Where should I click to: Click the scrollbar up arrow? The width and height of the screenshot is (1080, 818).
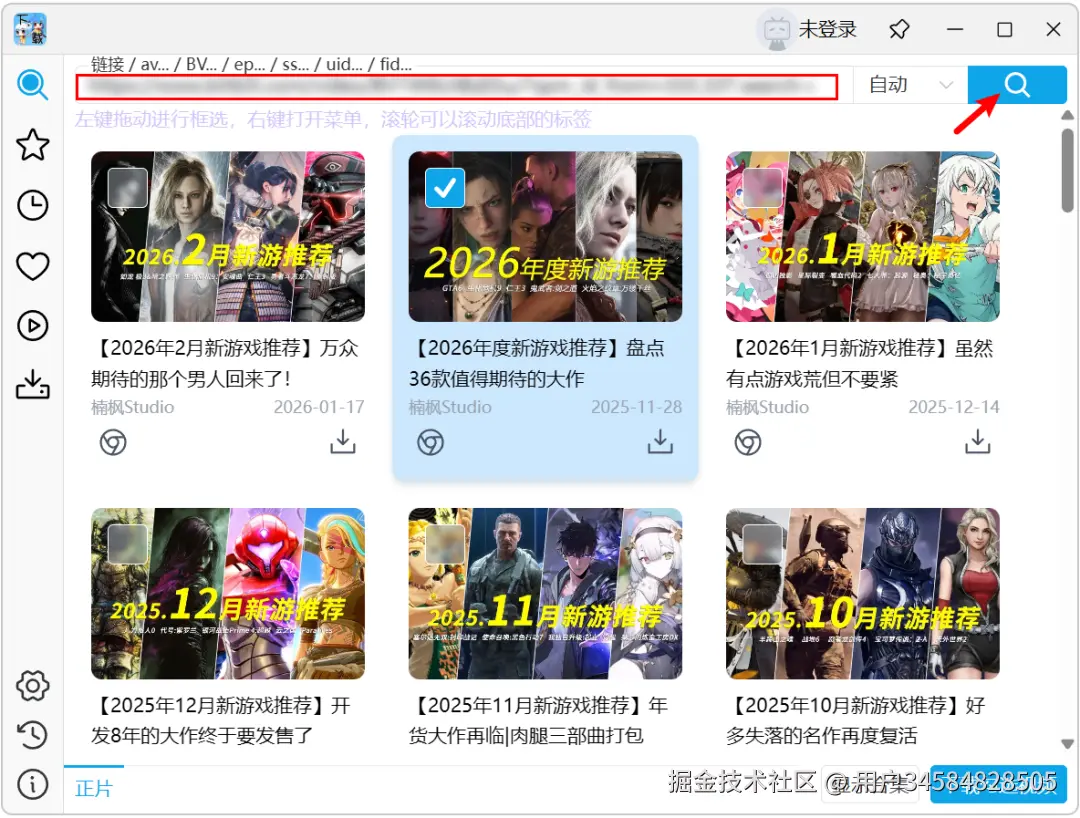[x=1068, y=115]
